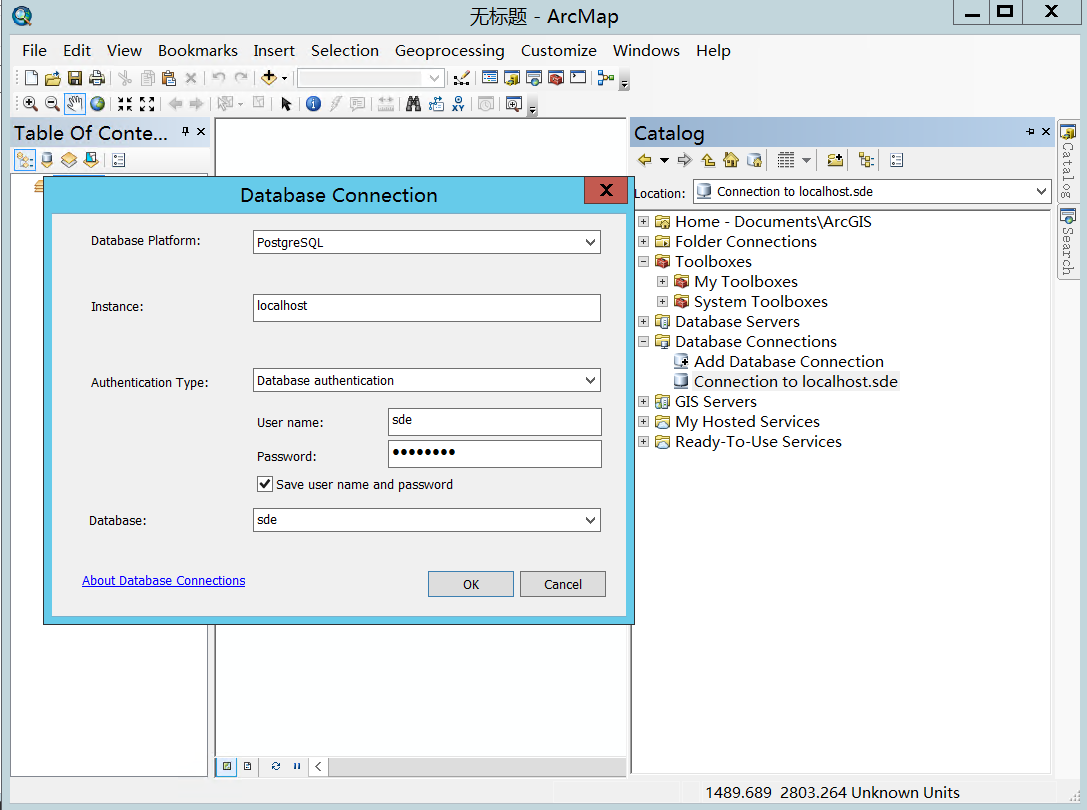Activate the Pan hand tool
Screen dimensions: 1087x810
point(75,104)
